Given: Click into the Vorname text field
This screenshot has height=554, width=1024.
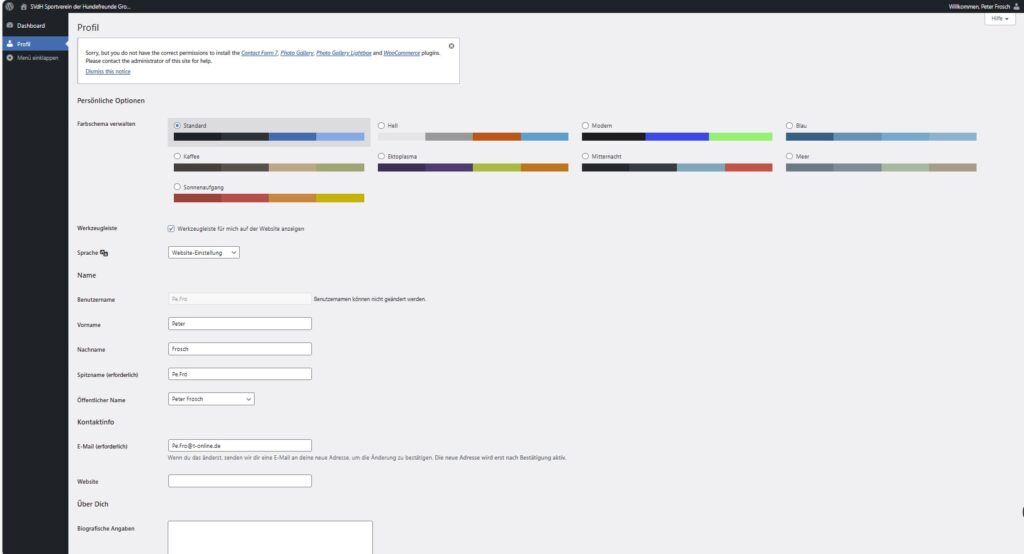Looking at the screenshot, I should click(x=240, y=324).
